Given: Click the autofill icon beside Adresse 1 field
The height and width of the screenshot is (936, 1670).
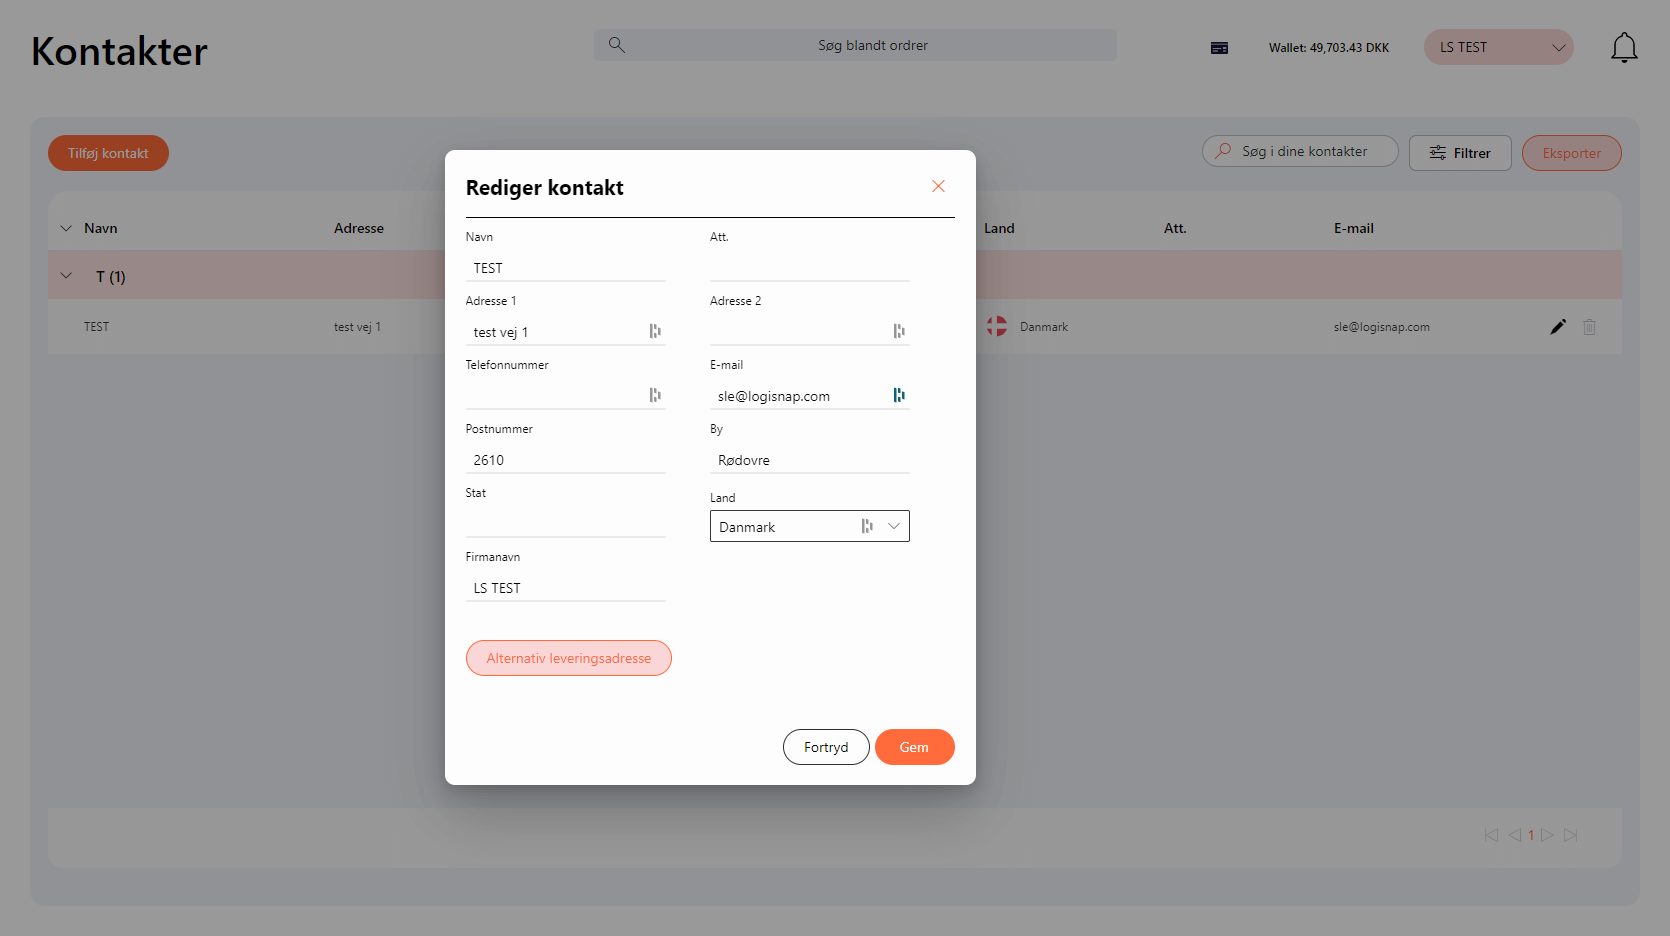Looking at the screenshot, I should tap(655, 331).
